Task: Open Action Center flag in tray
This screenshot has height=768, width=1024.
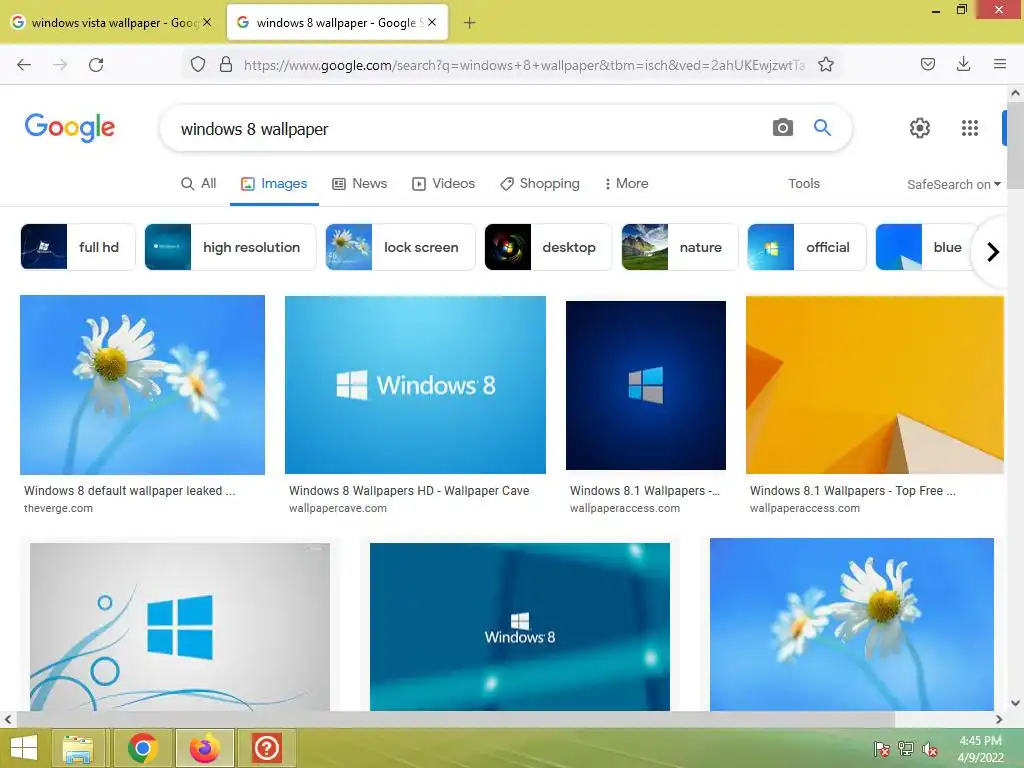Action: pyautogui.click(x=882, y=749)
